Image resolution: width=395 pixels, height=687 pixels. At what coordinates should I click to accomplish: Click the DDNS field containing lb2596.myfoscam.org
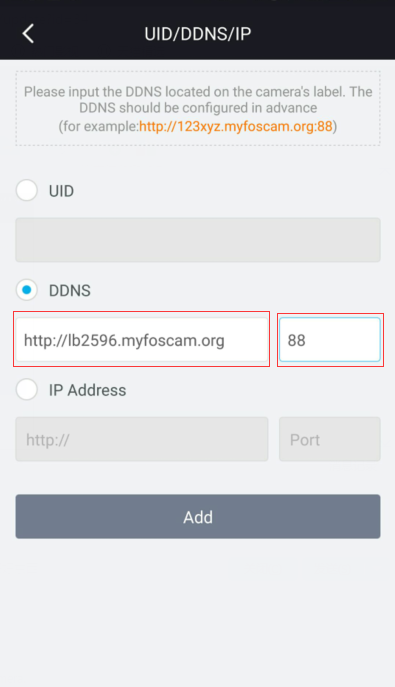141,340
